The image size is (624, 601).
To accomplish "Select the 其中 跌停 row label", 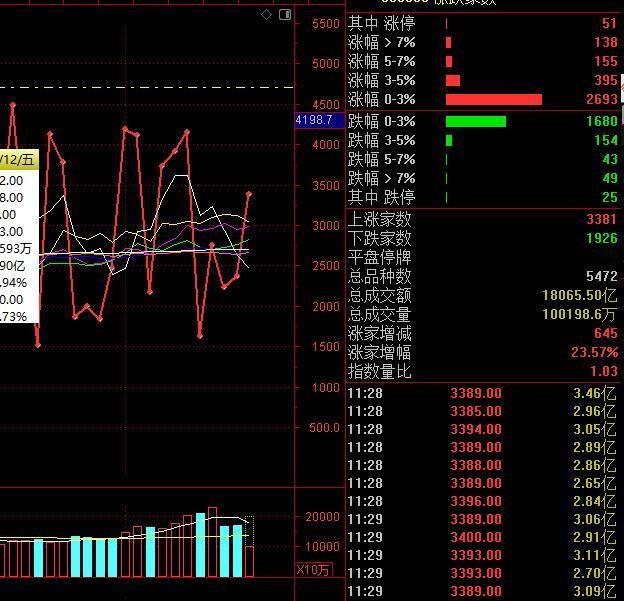I will [x=381, y=197].
